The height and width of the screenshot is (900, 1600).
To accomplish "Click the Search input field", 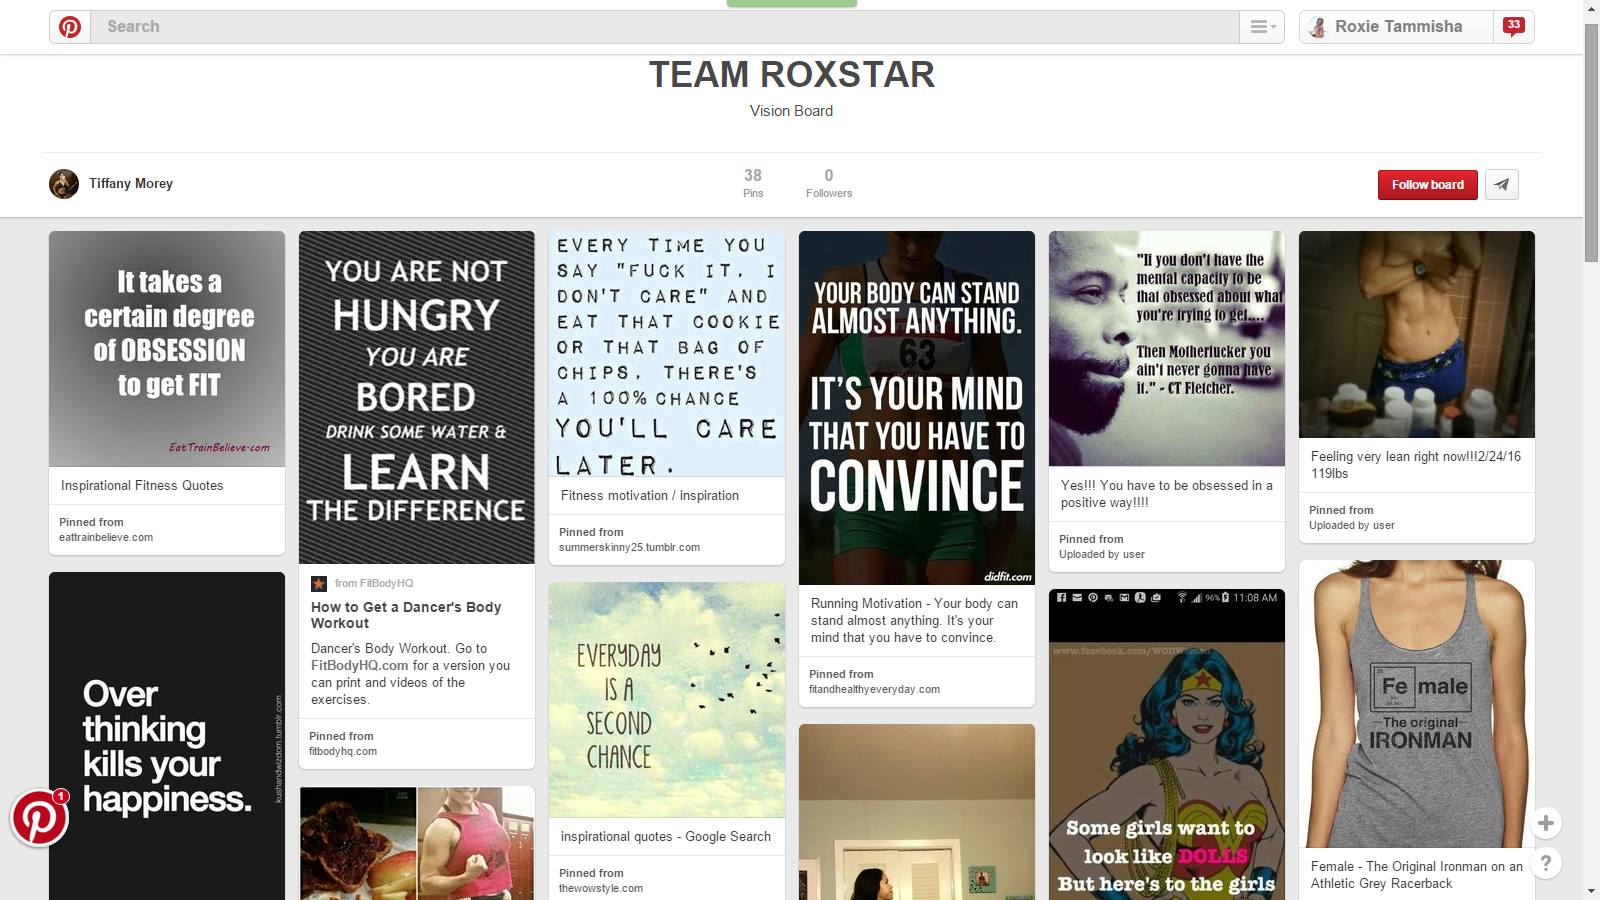I will [664, 27].
